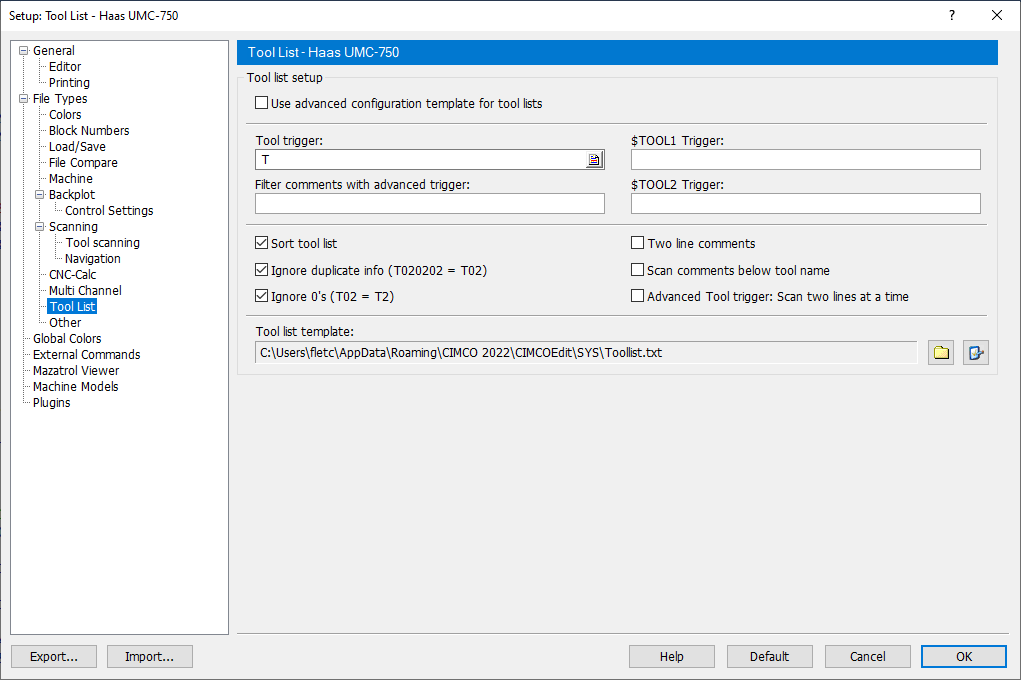Screen dimensions: 1021x680
Task: Select Colors settings page
Action: coord(65,115)
